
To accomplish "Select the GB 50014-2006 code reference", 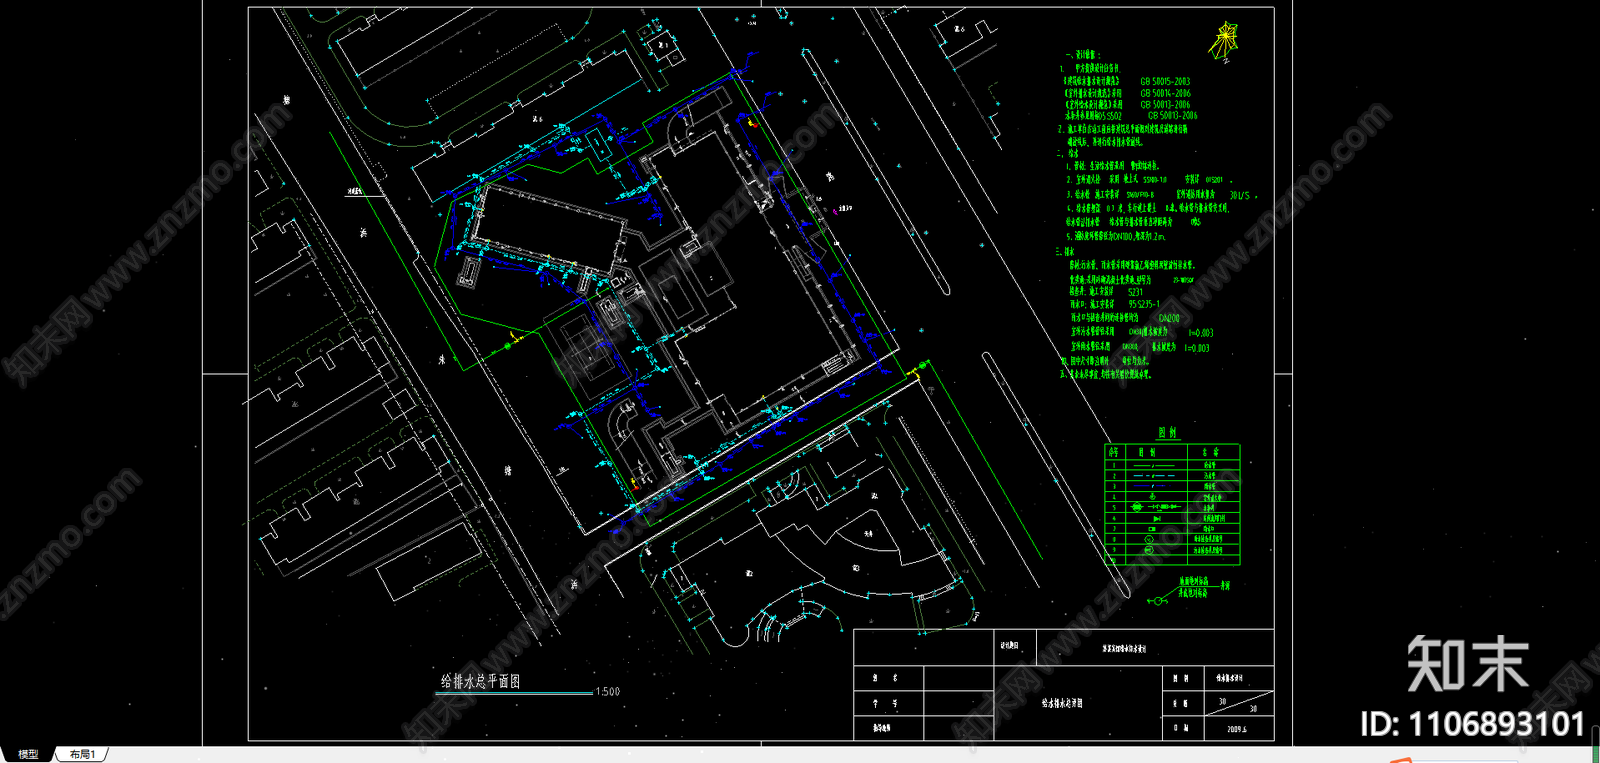I will tap(1165, 93).
